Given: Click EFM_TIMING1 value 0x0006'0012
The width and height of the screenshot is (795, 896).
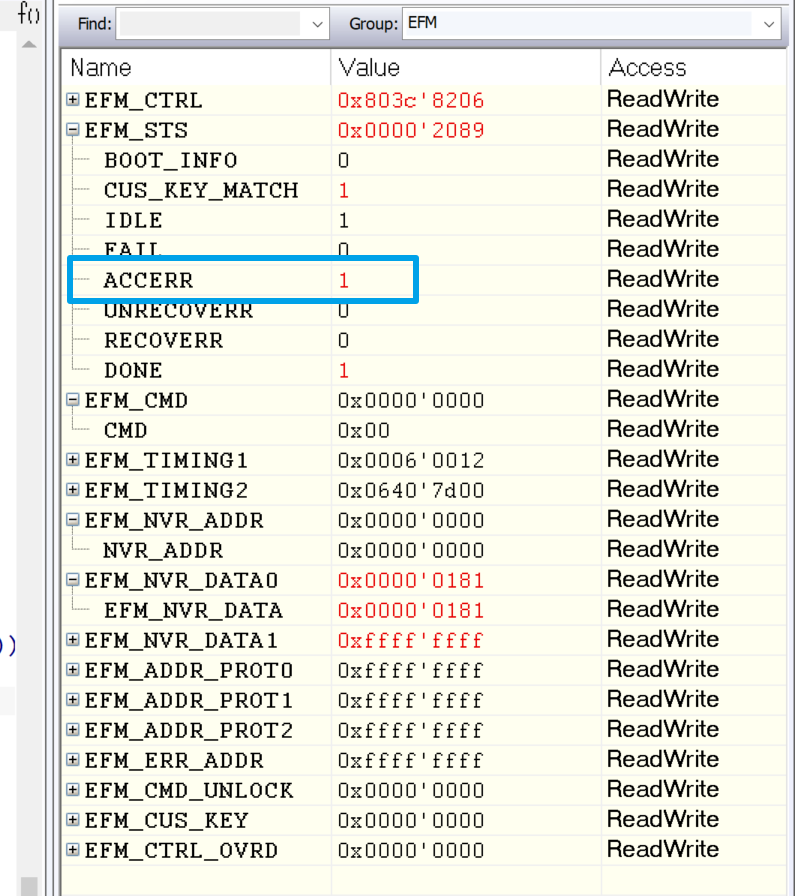Looking at the screenshot, I should (x=411, y=460).
